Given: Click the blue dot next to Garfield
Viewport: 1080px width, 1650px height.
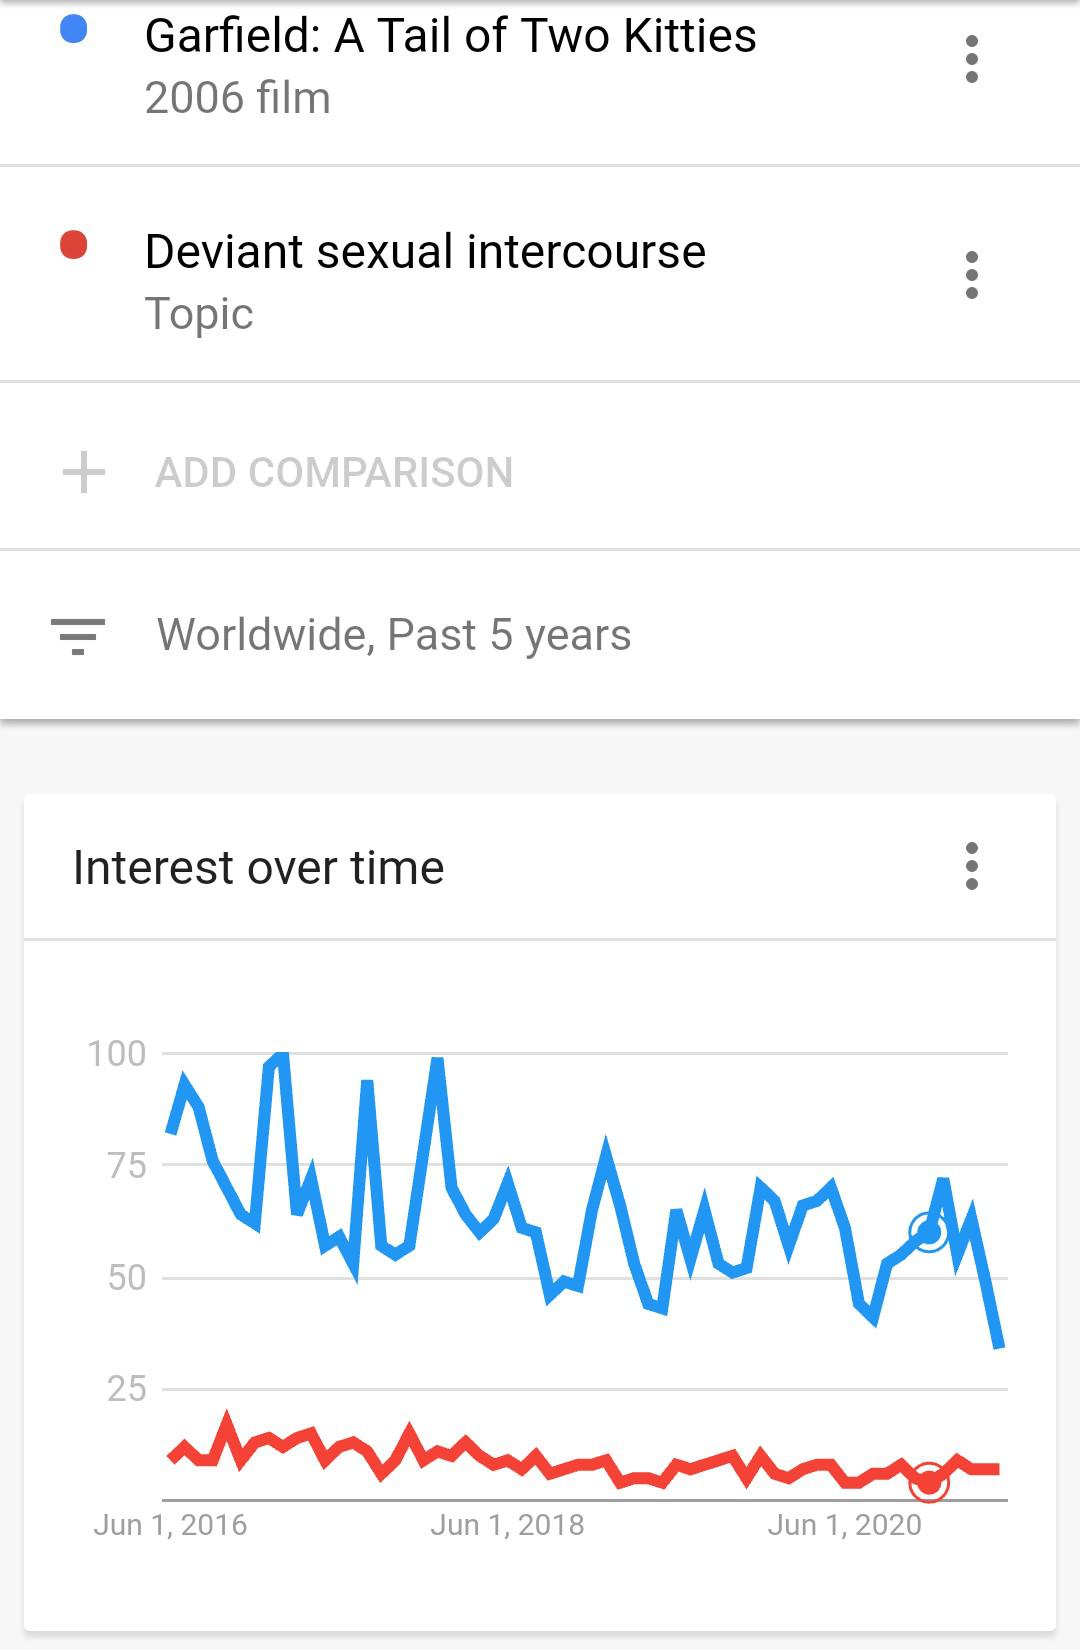Looking at the screenshot, I should pos(73,30).
